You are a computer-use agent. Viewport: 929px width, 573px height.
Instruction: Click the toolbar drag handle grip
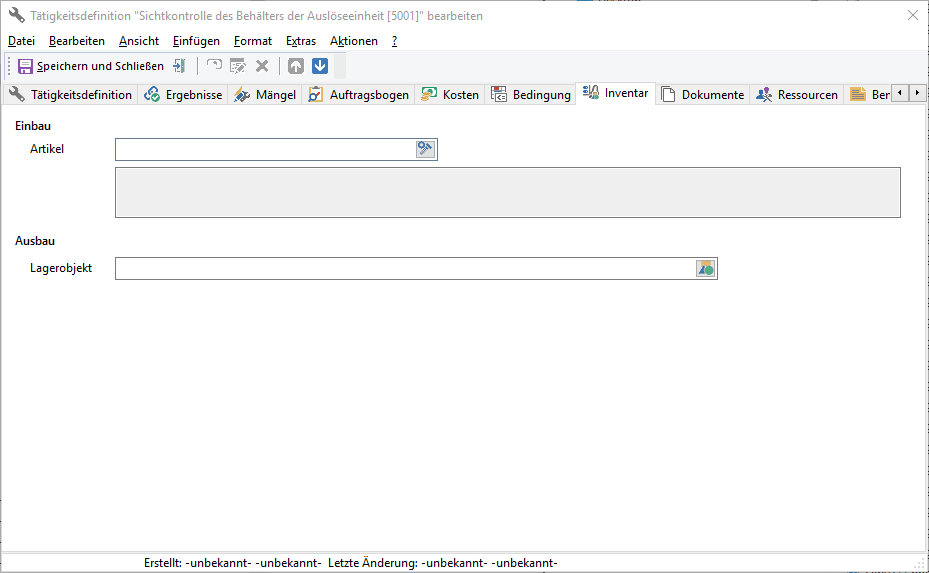point(9,66)
